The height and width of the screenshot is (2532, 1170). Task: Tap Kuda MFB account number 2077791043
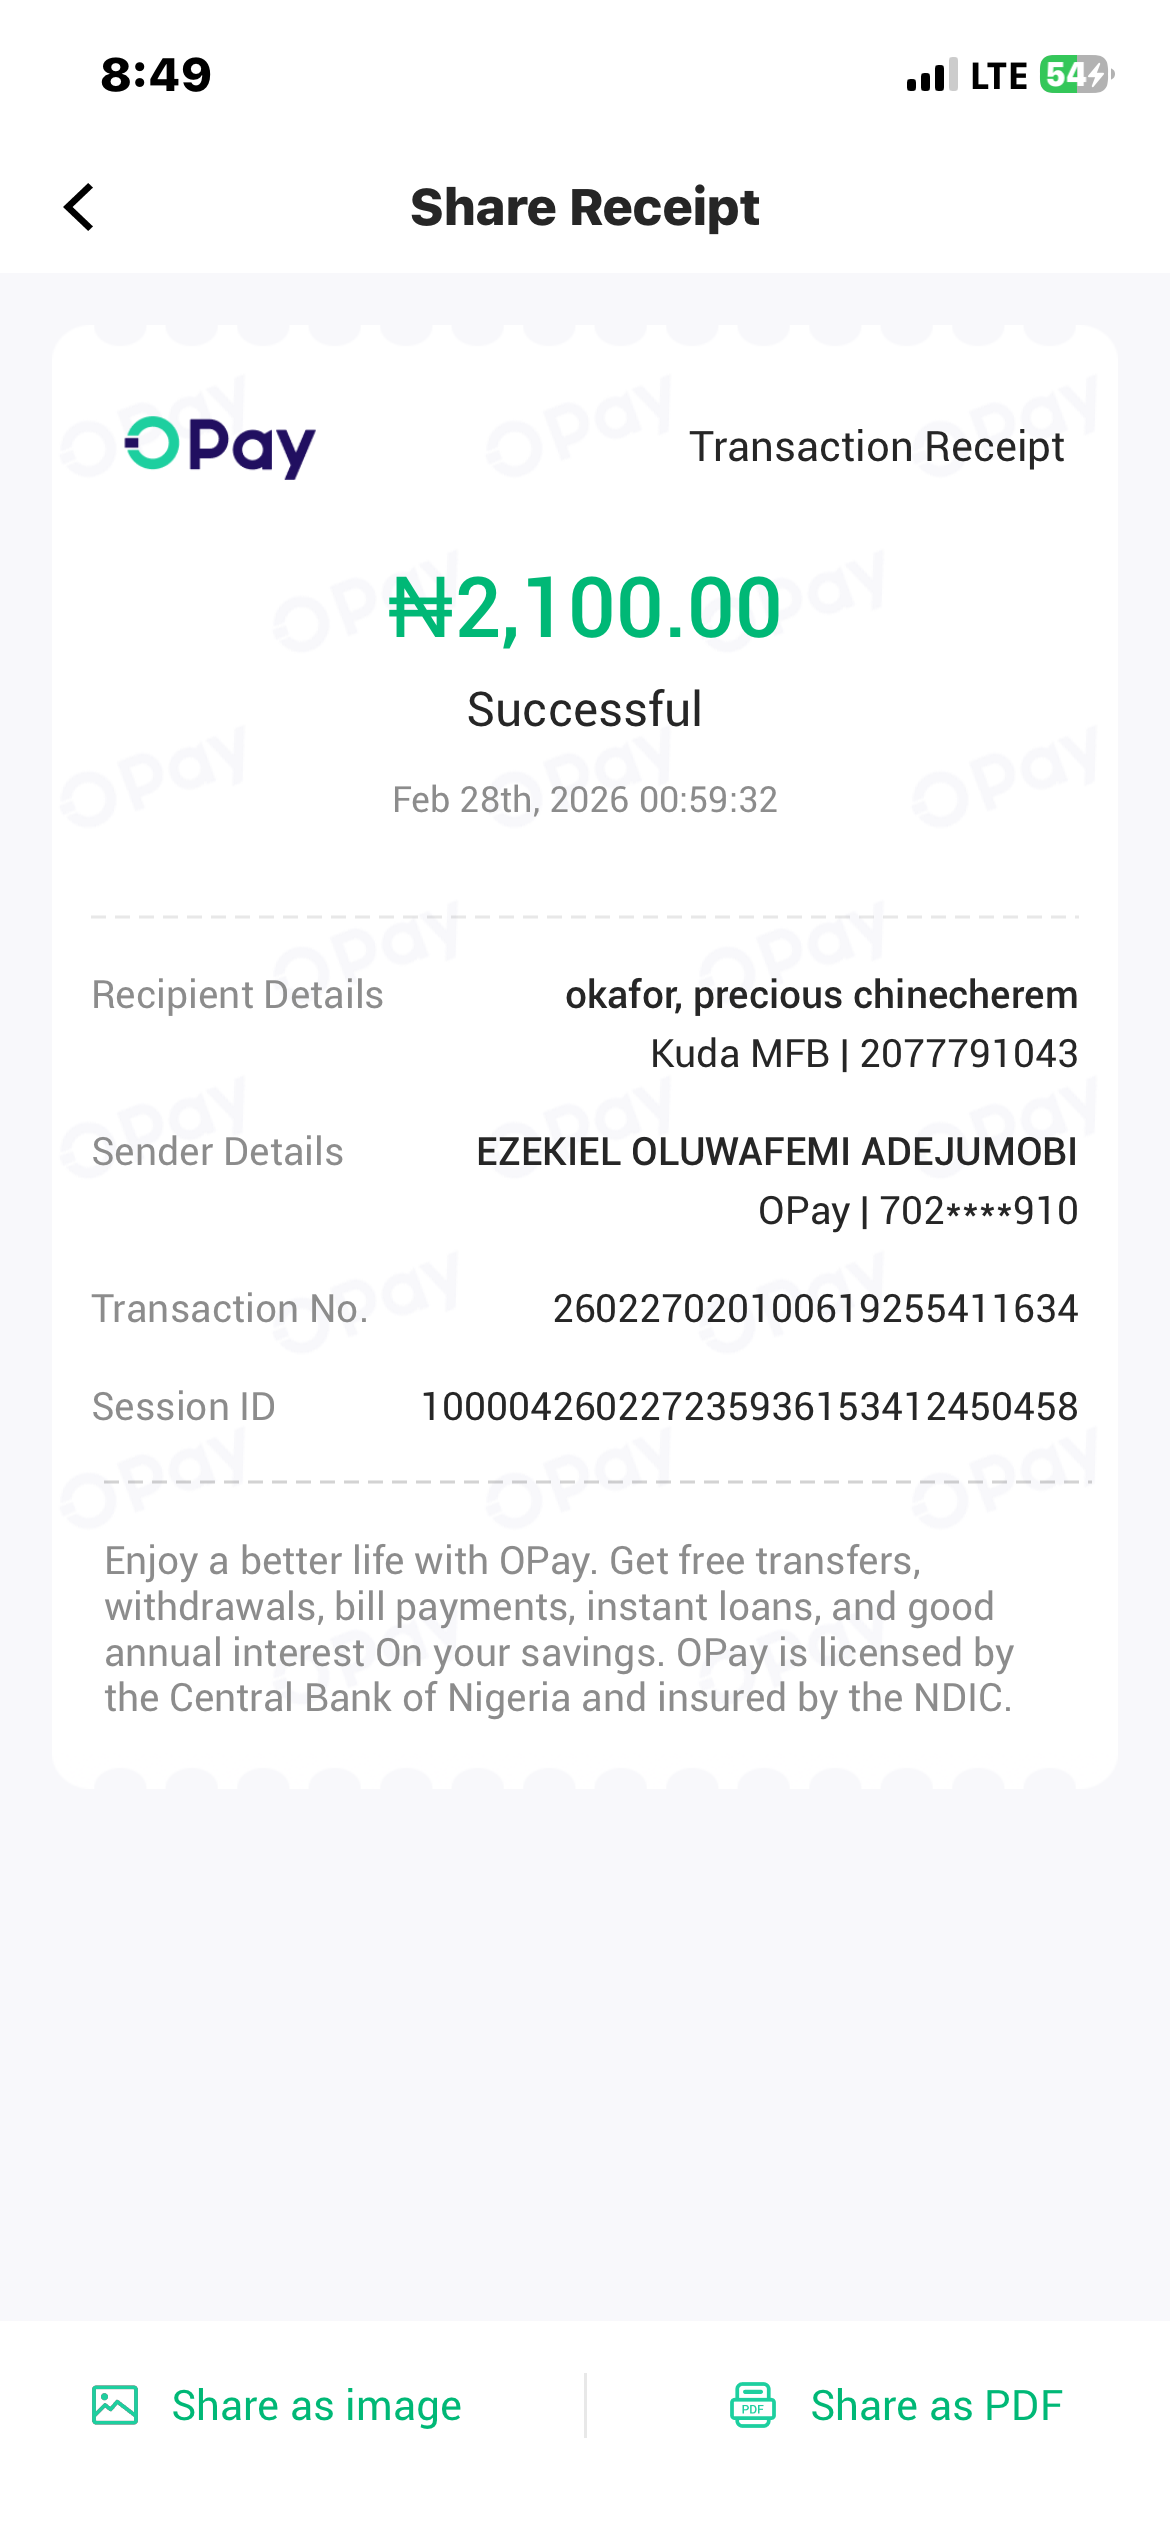click(x=968, y=1053)
